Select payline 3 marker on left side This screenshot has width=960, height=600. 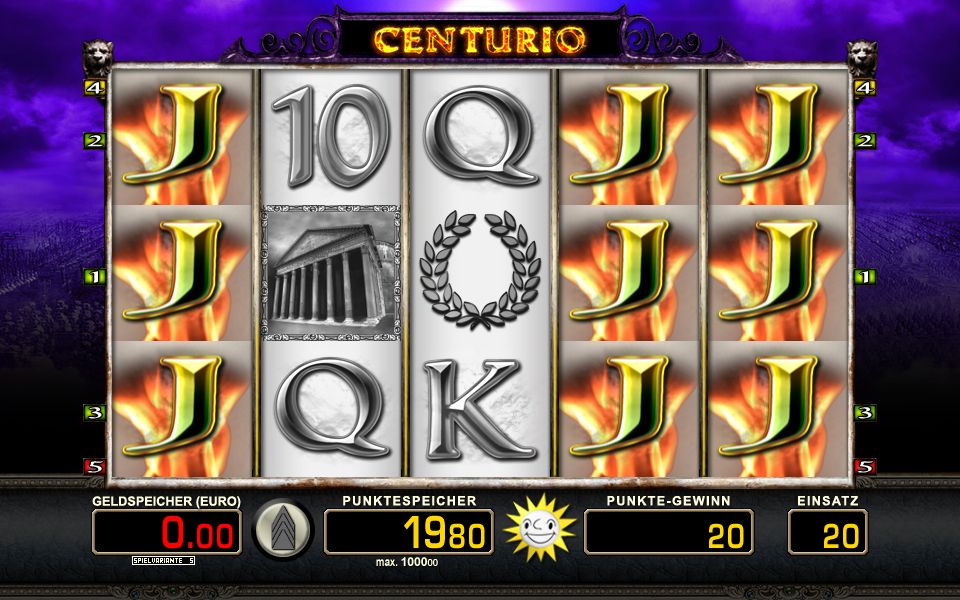[x=94, y=413]
